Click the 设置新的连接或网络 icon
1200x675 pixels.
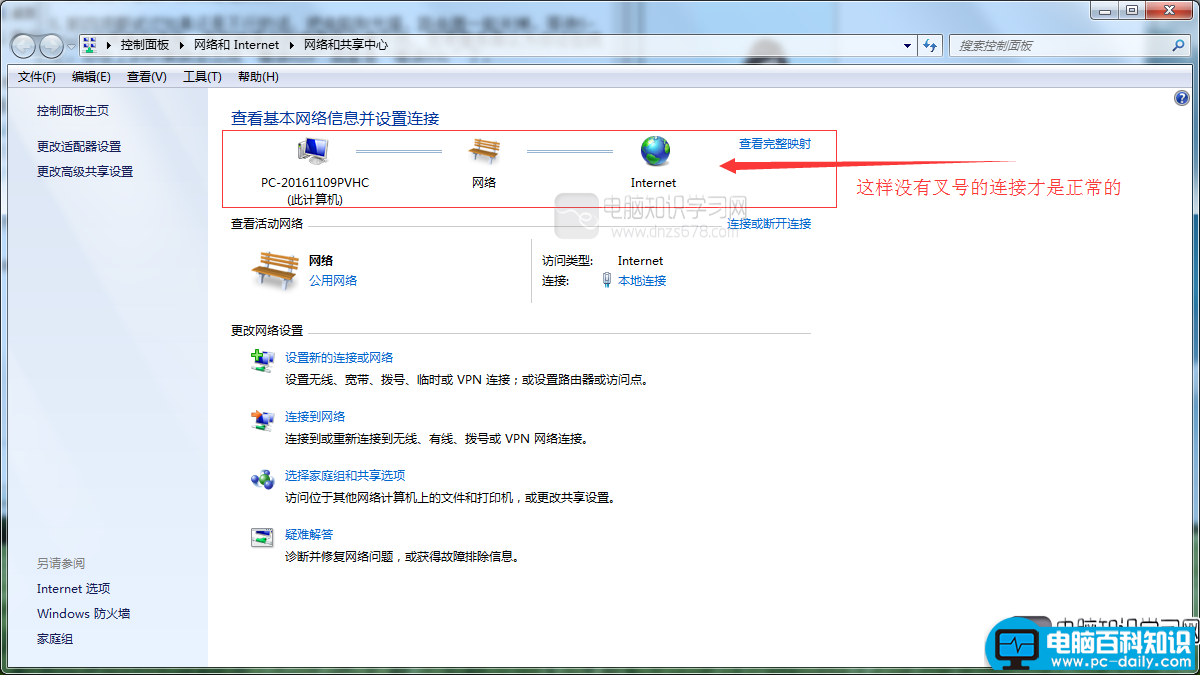tap(262, 361)
